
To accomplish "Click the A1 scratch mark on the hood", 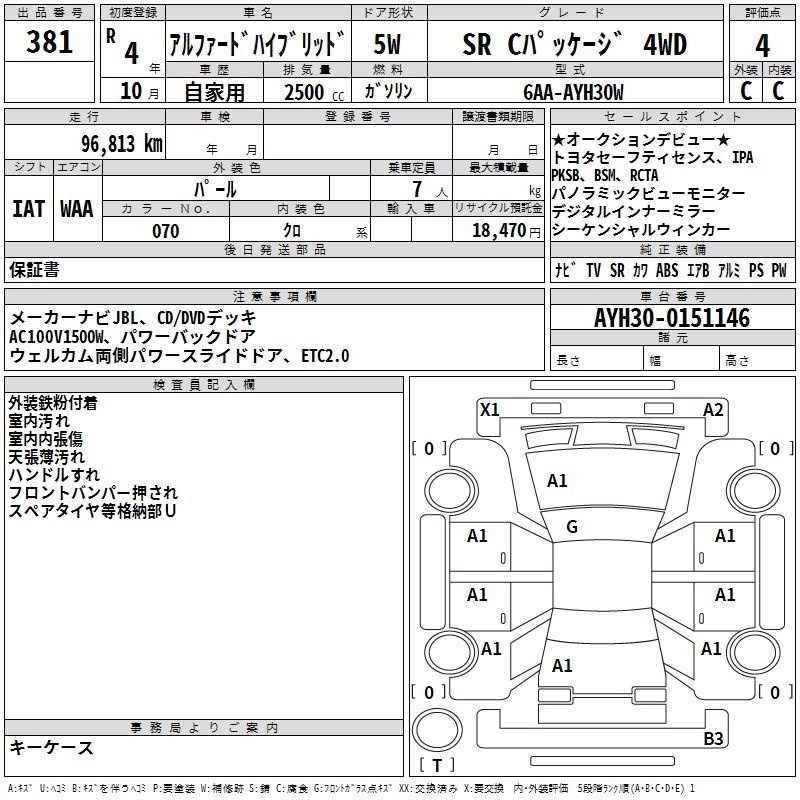I will [557, 481].
